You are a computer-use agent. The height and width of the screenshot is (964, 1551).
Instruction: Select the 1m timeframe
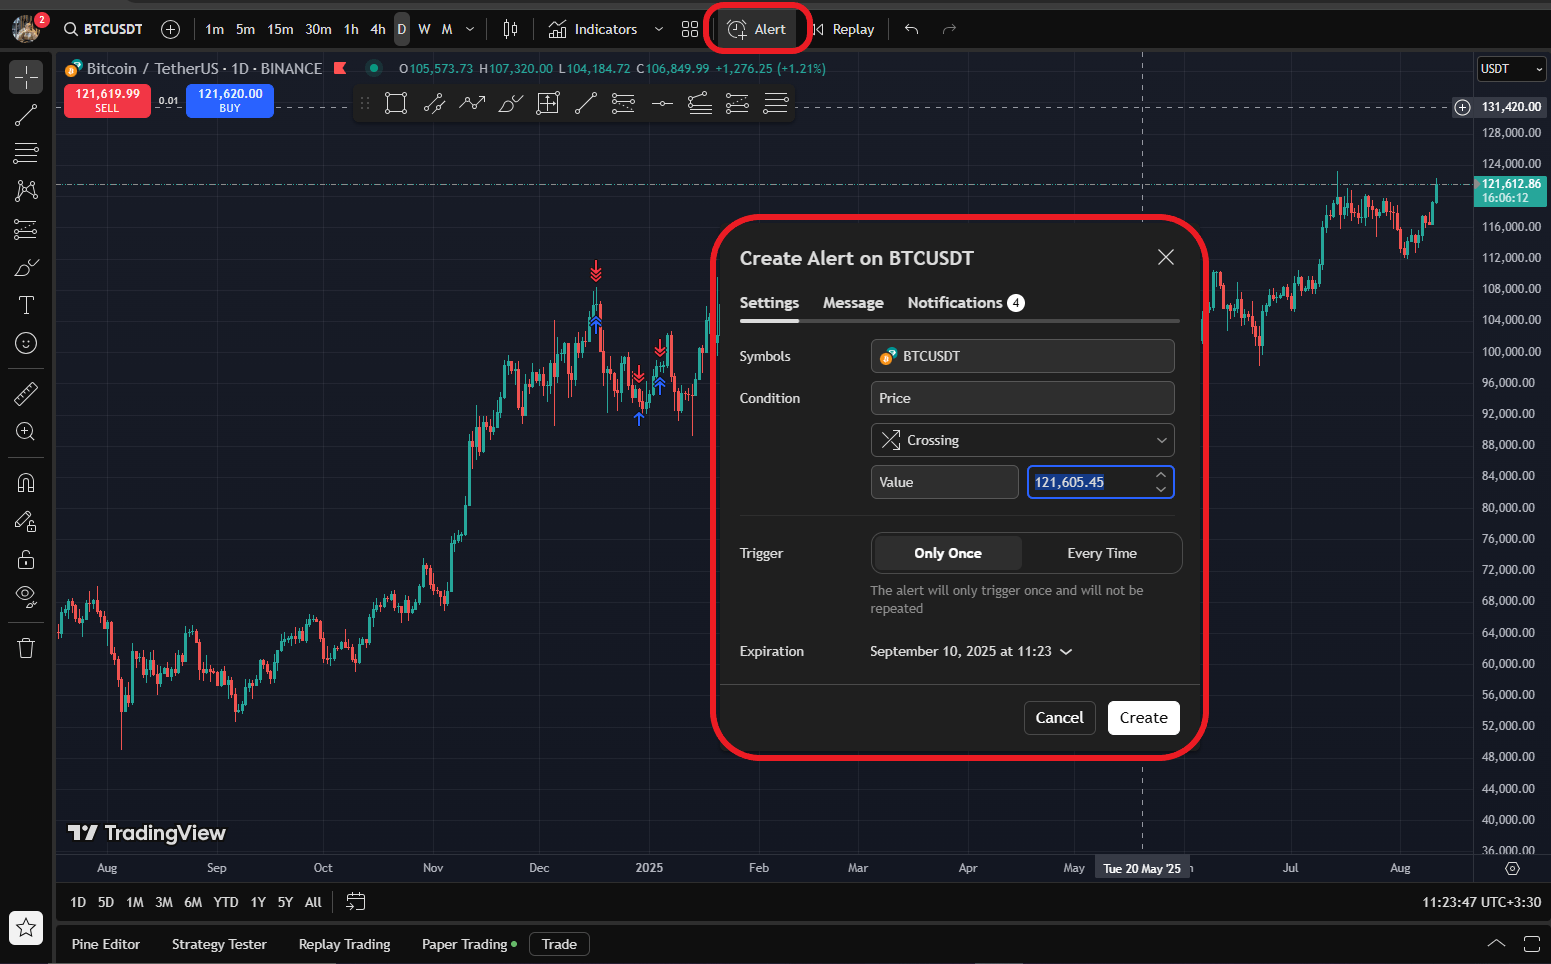[x=214, y=29]
